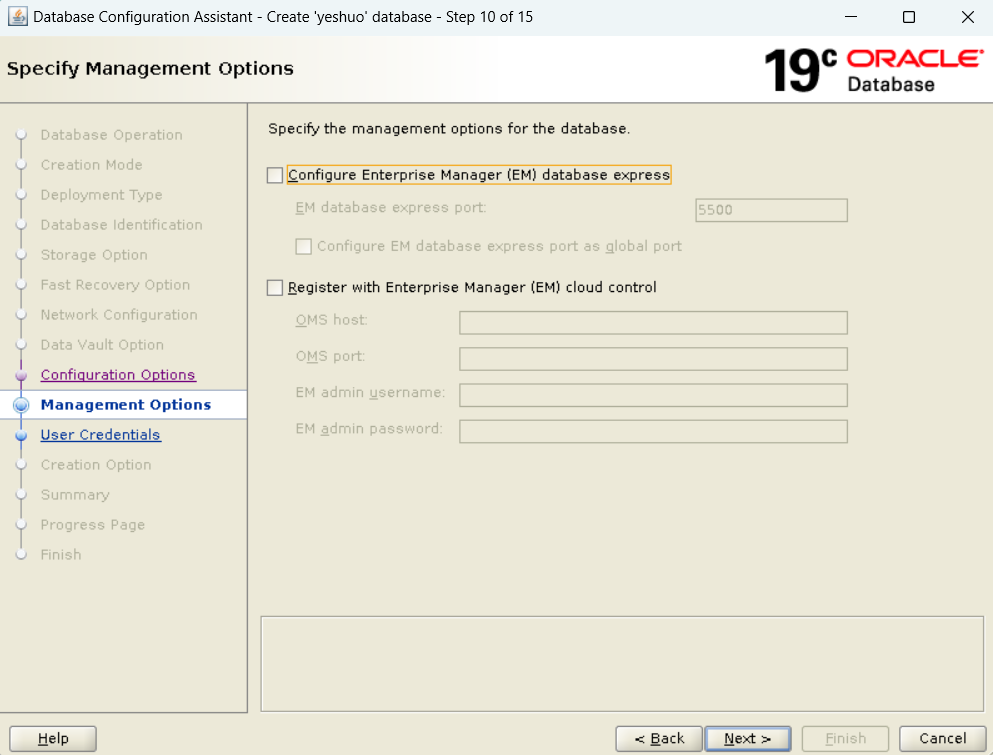Close the Database Configuration Assistant window
Image resolution: width=993 pixels, height=755 pixels.
[x=968, y=16]
